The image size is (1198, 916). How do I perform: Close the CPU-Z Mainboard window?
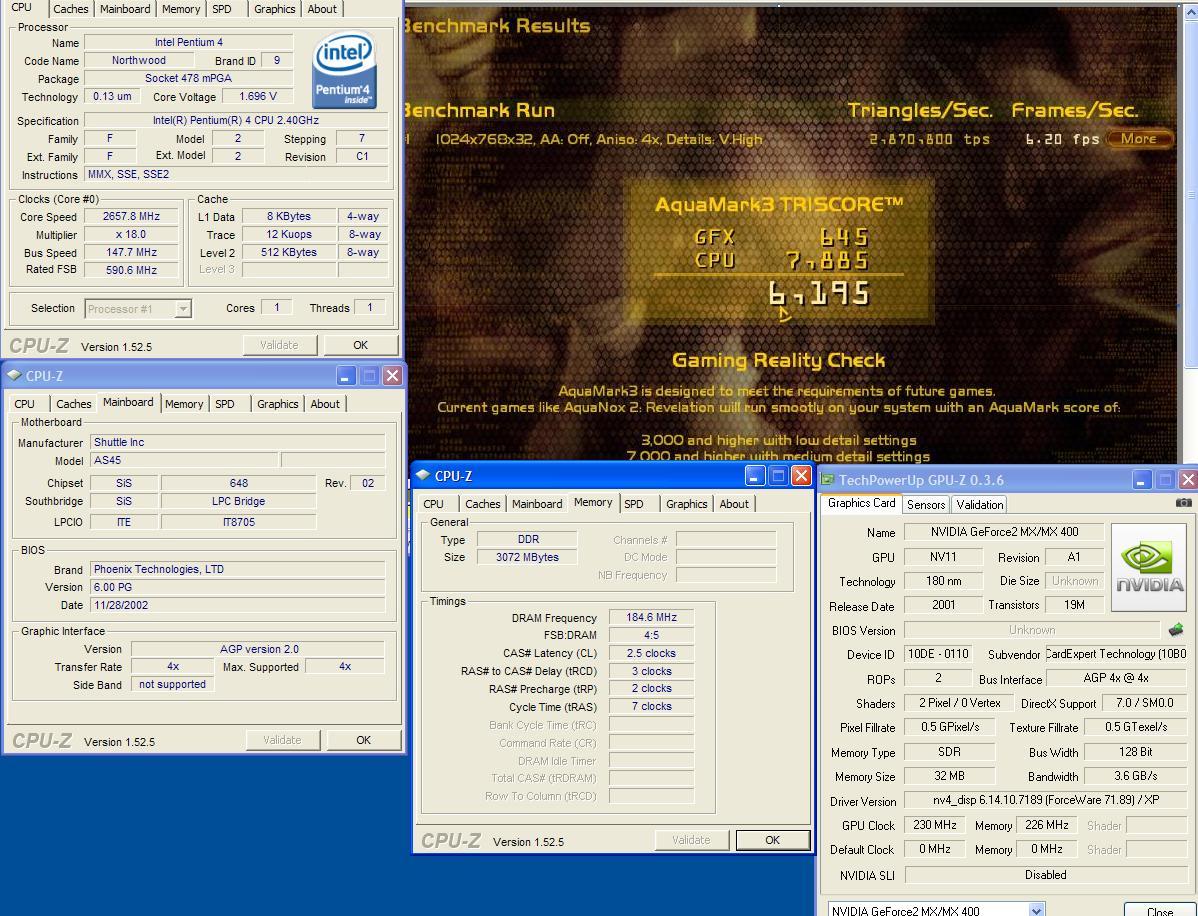click(392, 375)
